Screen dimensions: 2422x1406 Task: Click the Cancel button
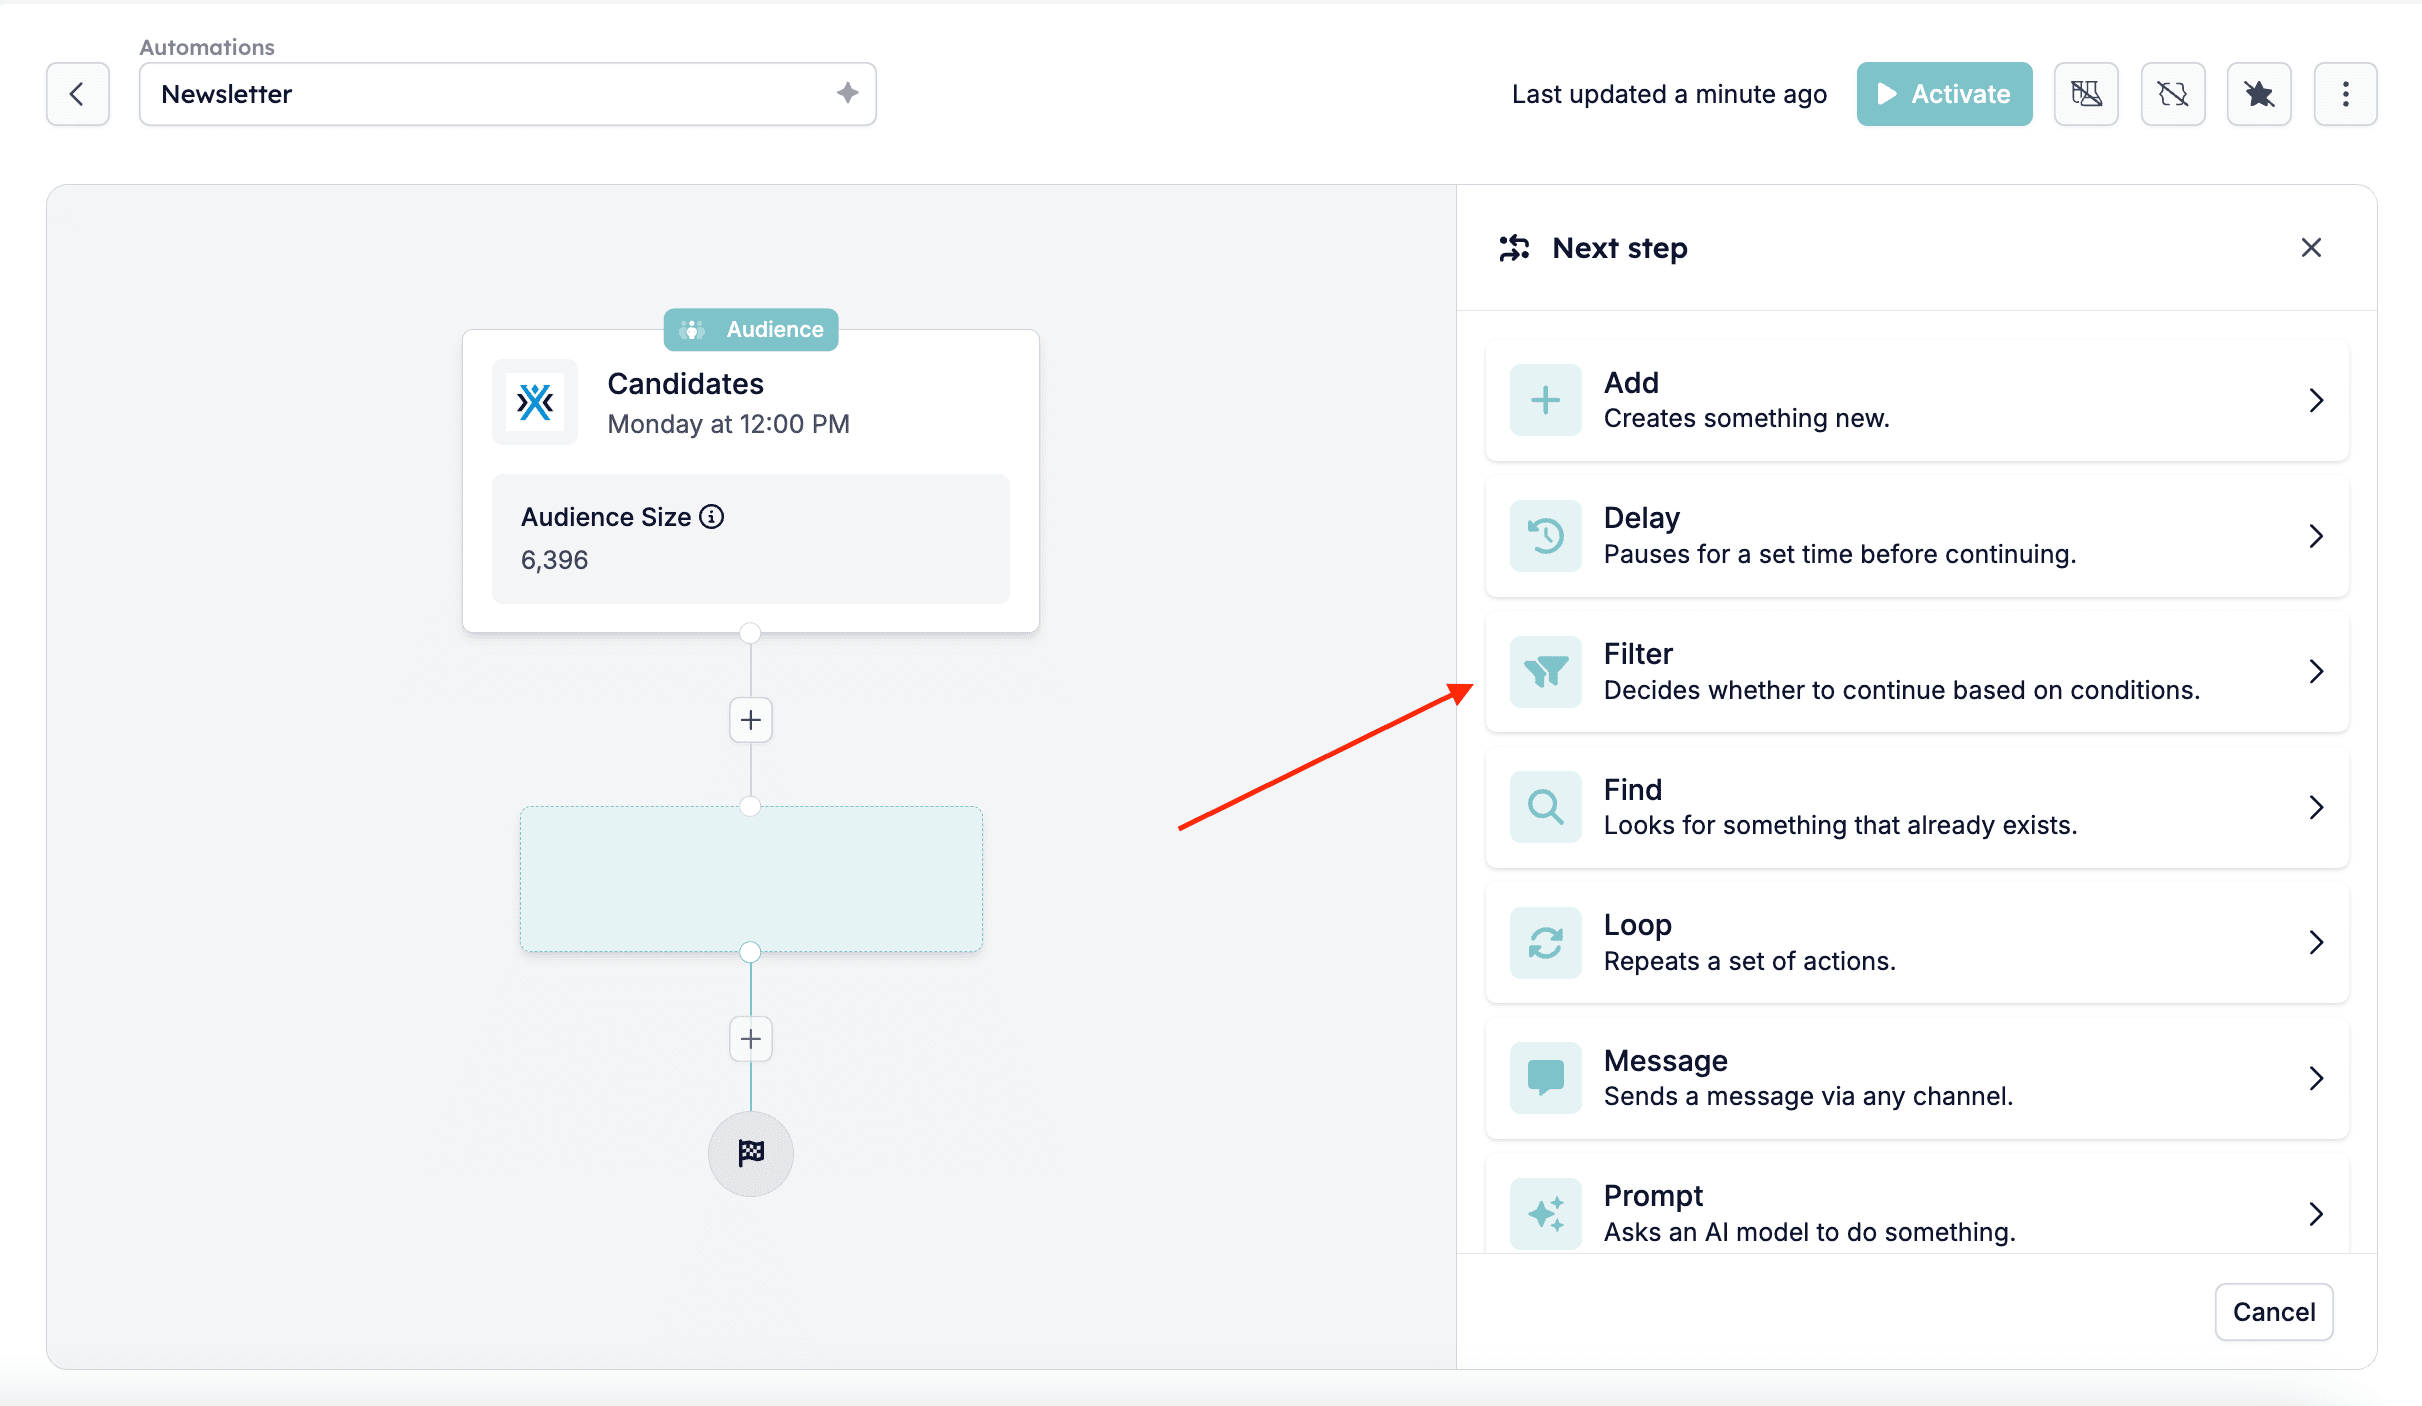[x=2274, y=1312]
